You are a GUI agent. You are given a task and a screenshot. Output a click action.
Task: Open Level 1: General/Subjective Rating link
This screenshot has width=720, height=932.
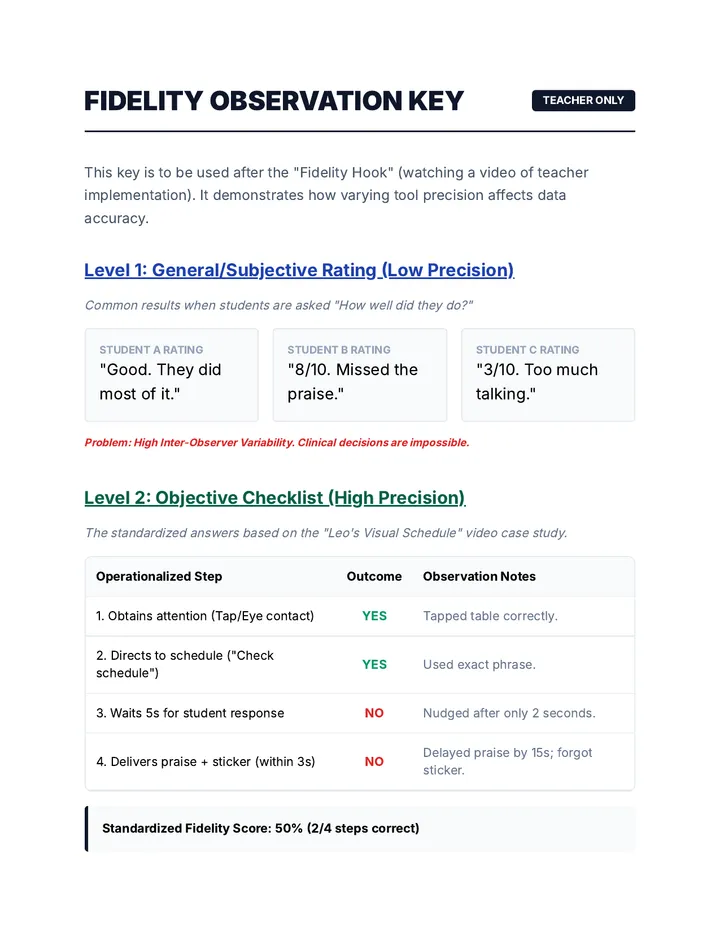299,270
